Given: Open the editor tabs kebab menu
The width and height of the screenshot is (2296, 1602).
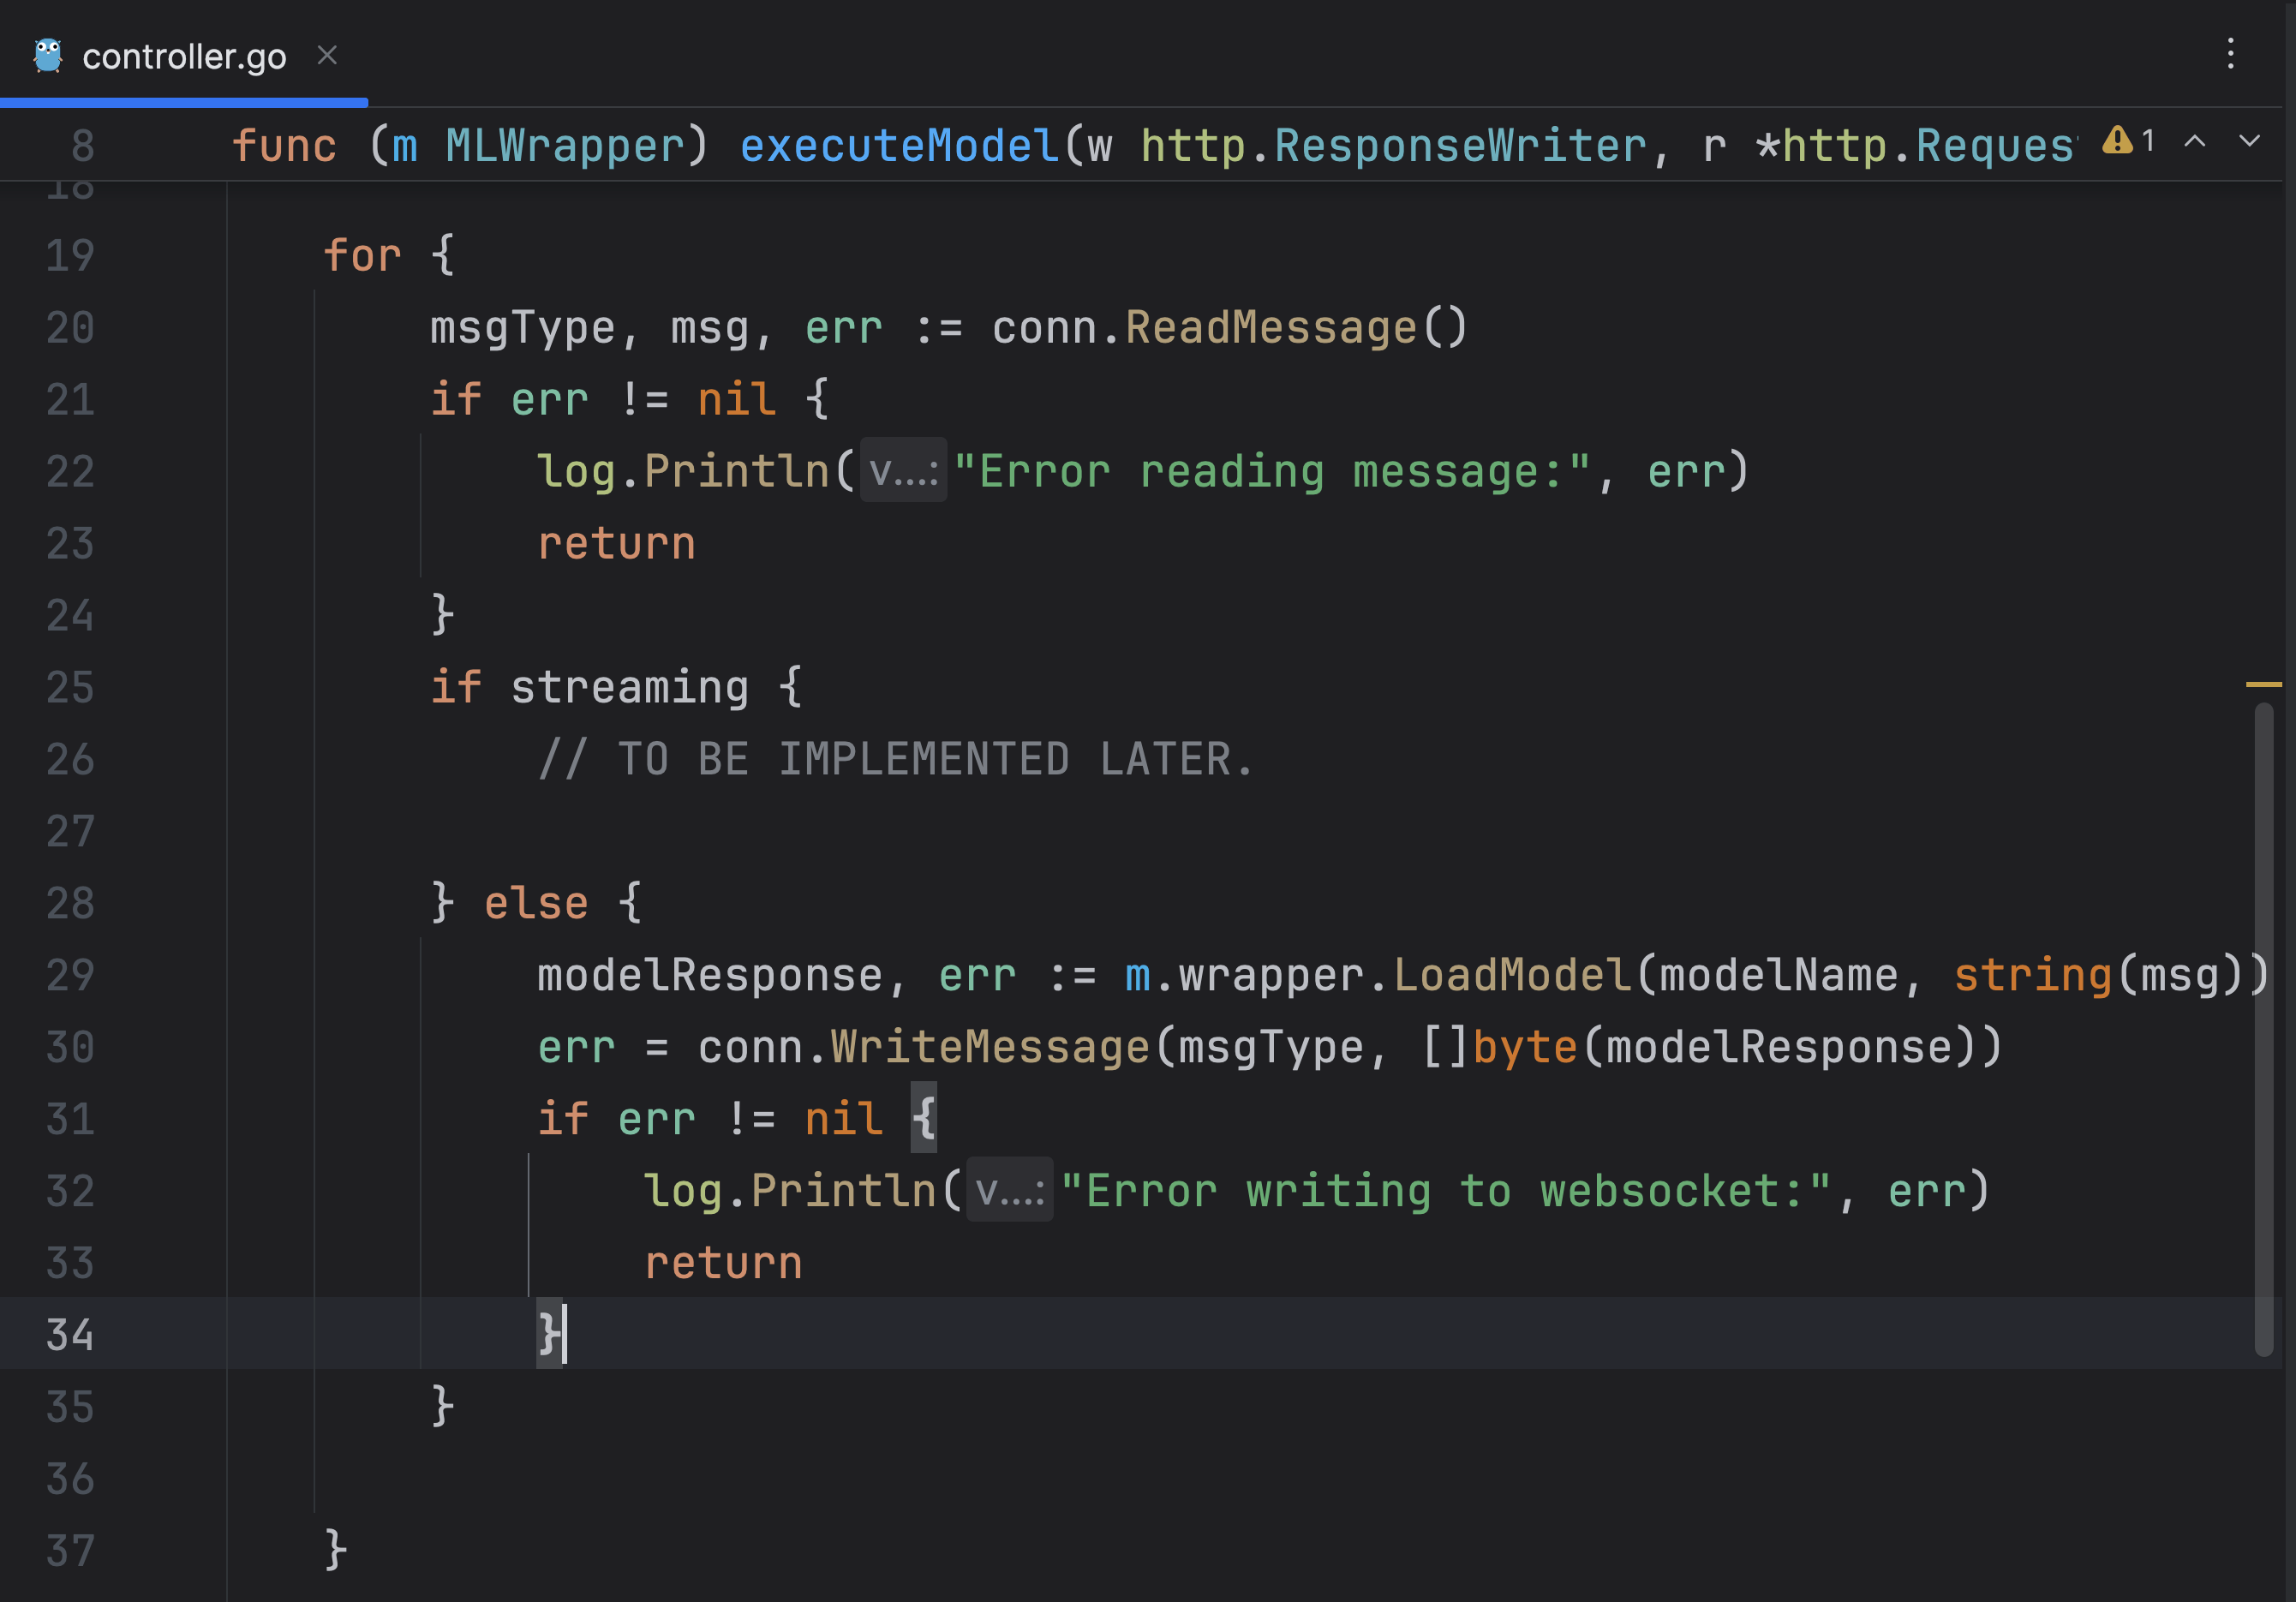Looking at the screenshot, I should (2230, 54).
